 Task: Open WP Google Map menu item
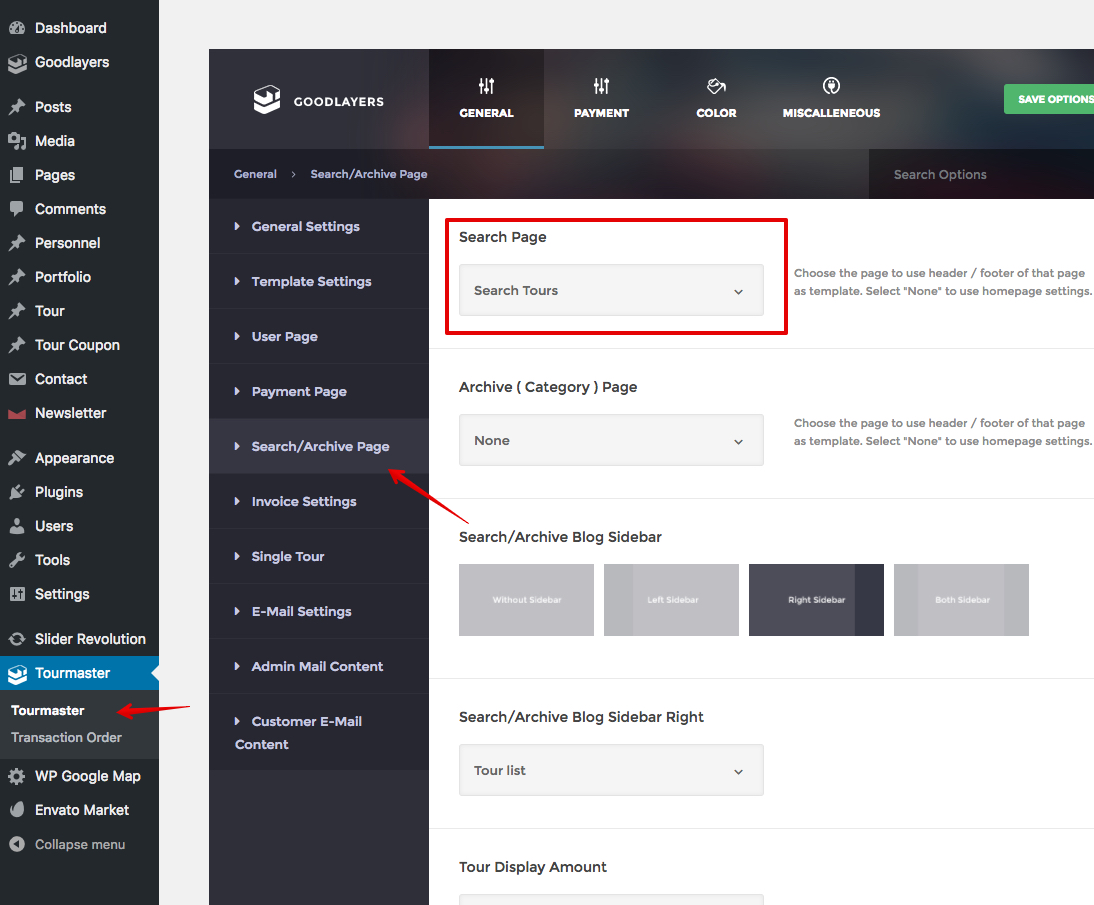pos(87,776)
